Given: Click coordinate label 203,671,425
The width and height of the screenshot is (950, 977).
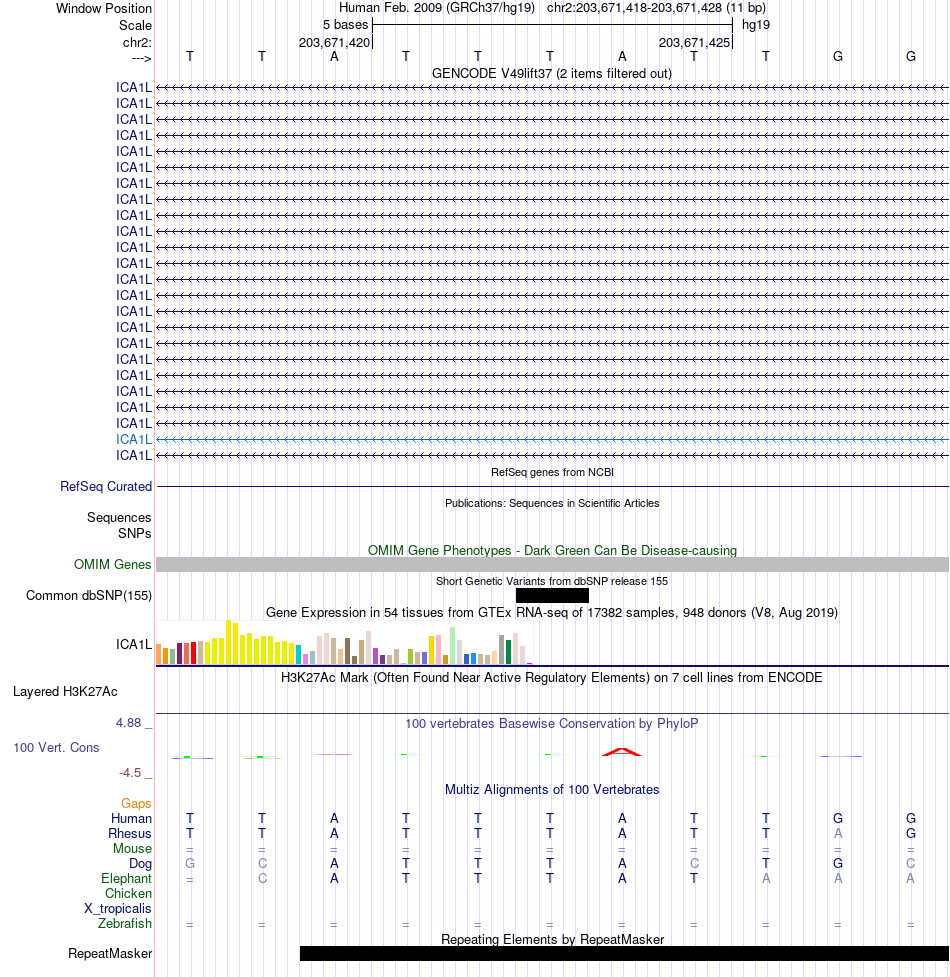Looking at the screenshot, I should [694, 42].
